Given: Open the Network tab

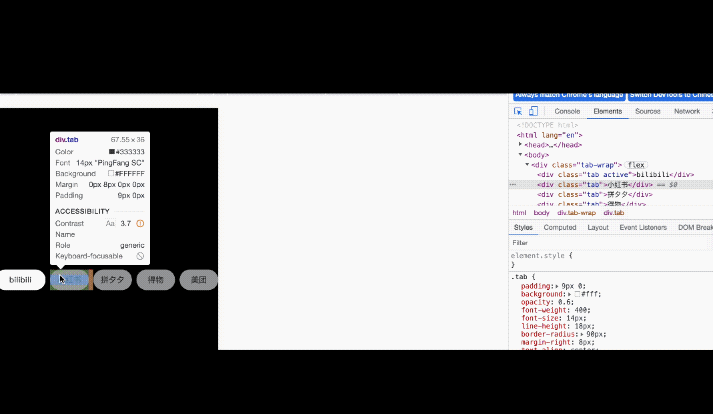Looking at the screenshot, I should pos(687,111).
